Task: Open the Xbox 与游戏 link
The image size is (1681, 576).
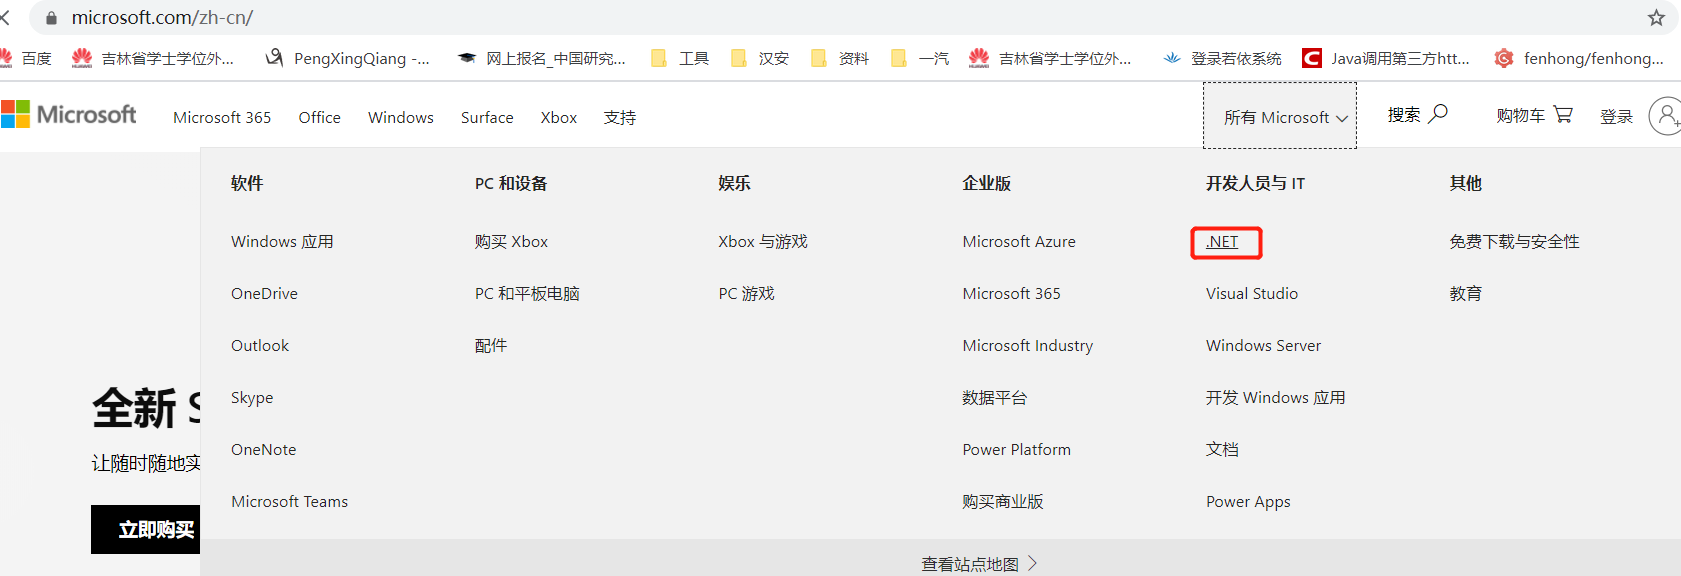Action: 762,242
